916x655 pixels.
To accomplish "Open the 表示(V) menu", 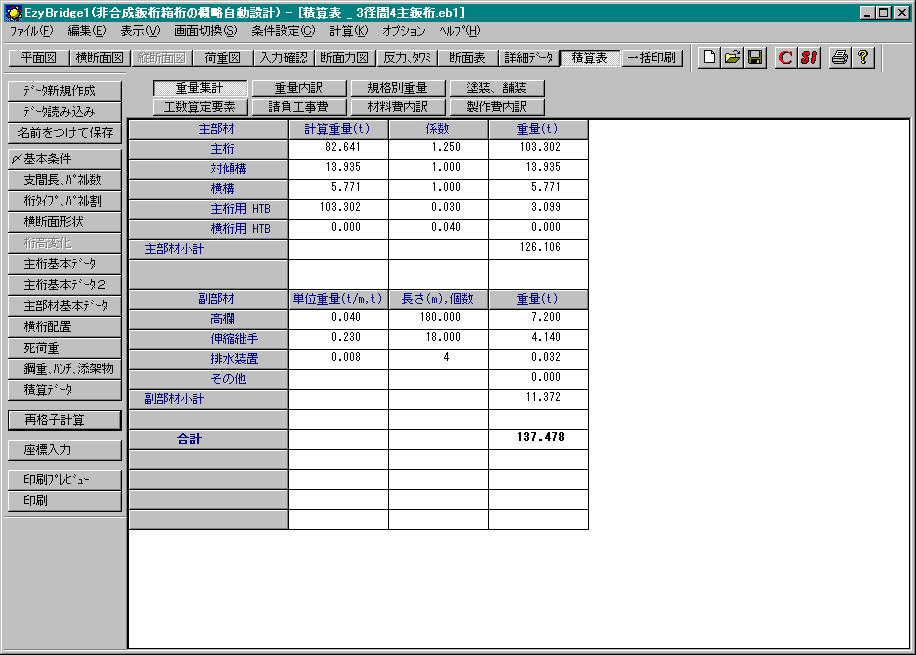I will (140, 31).
